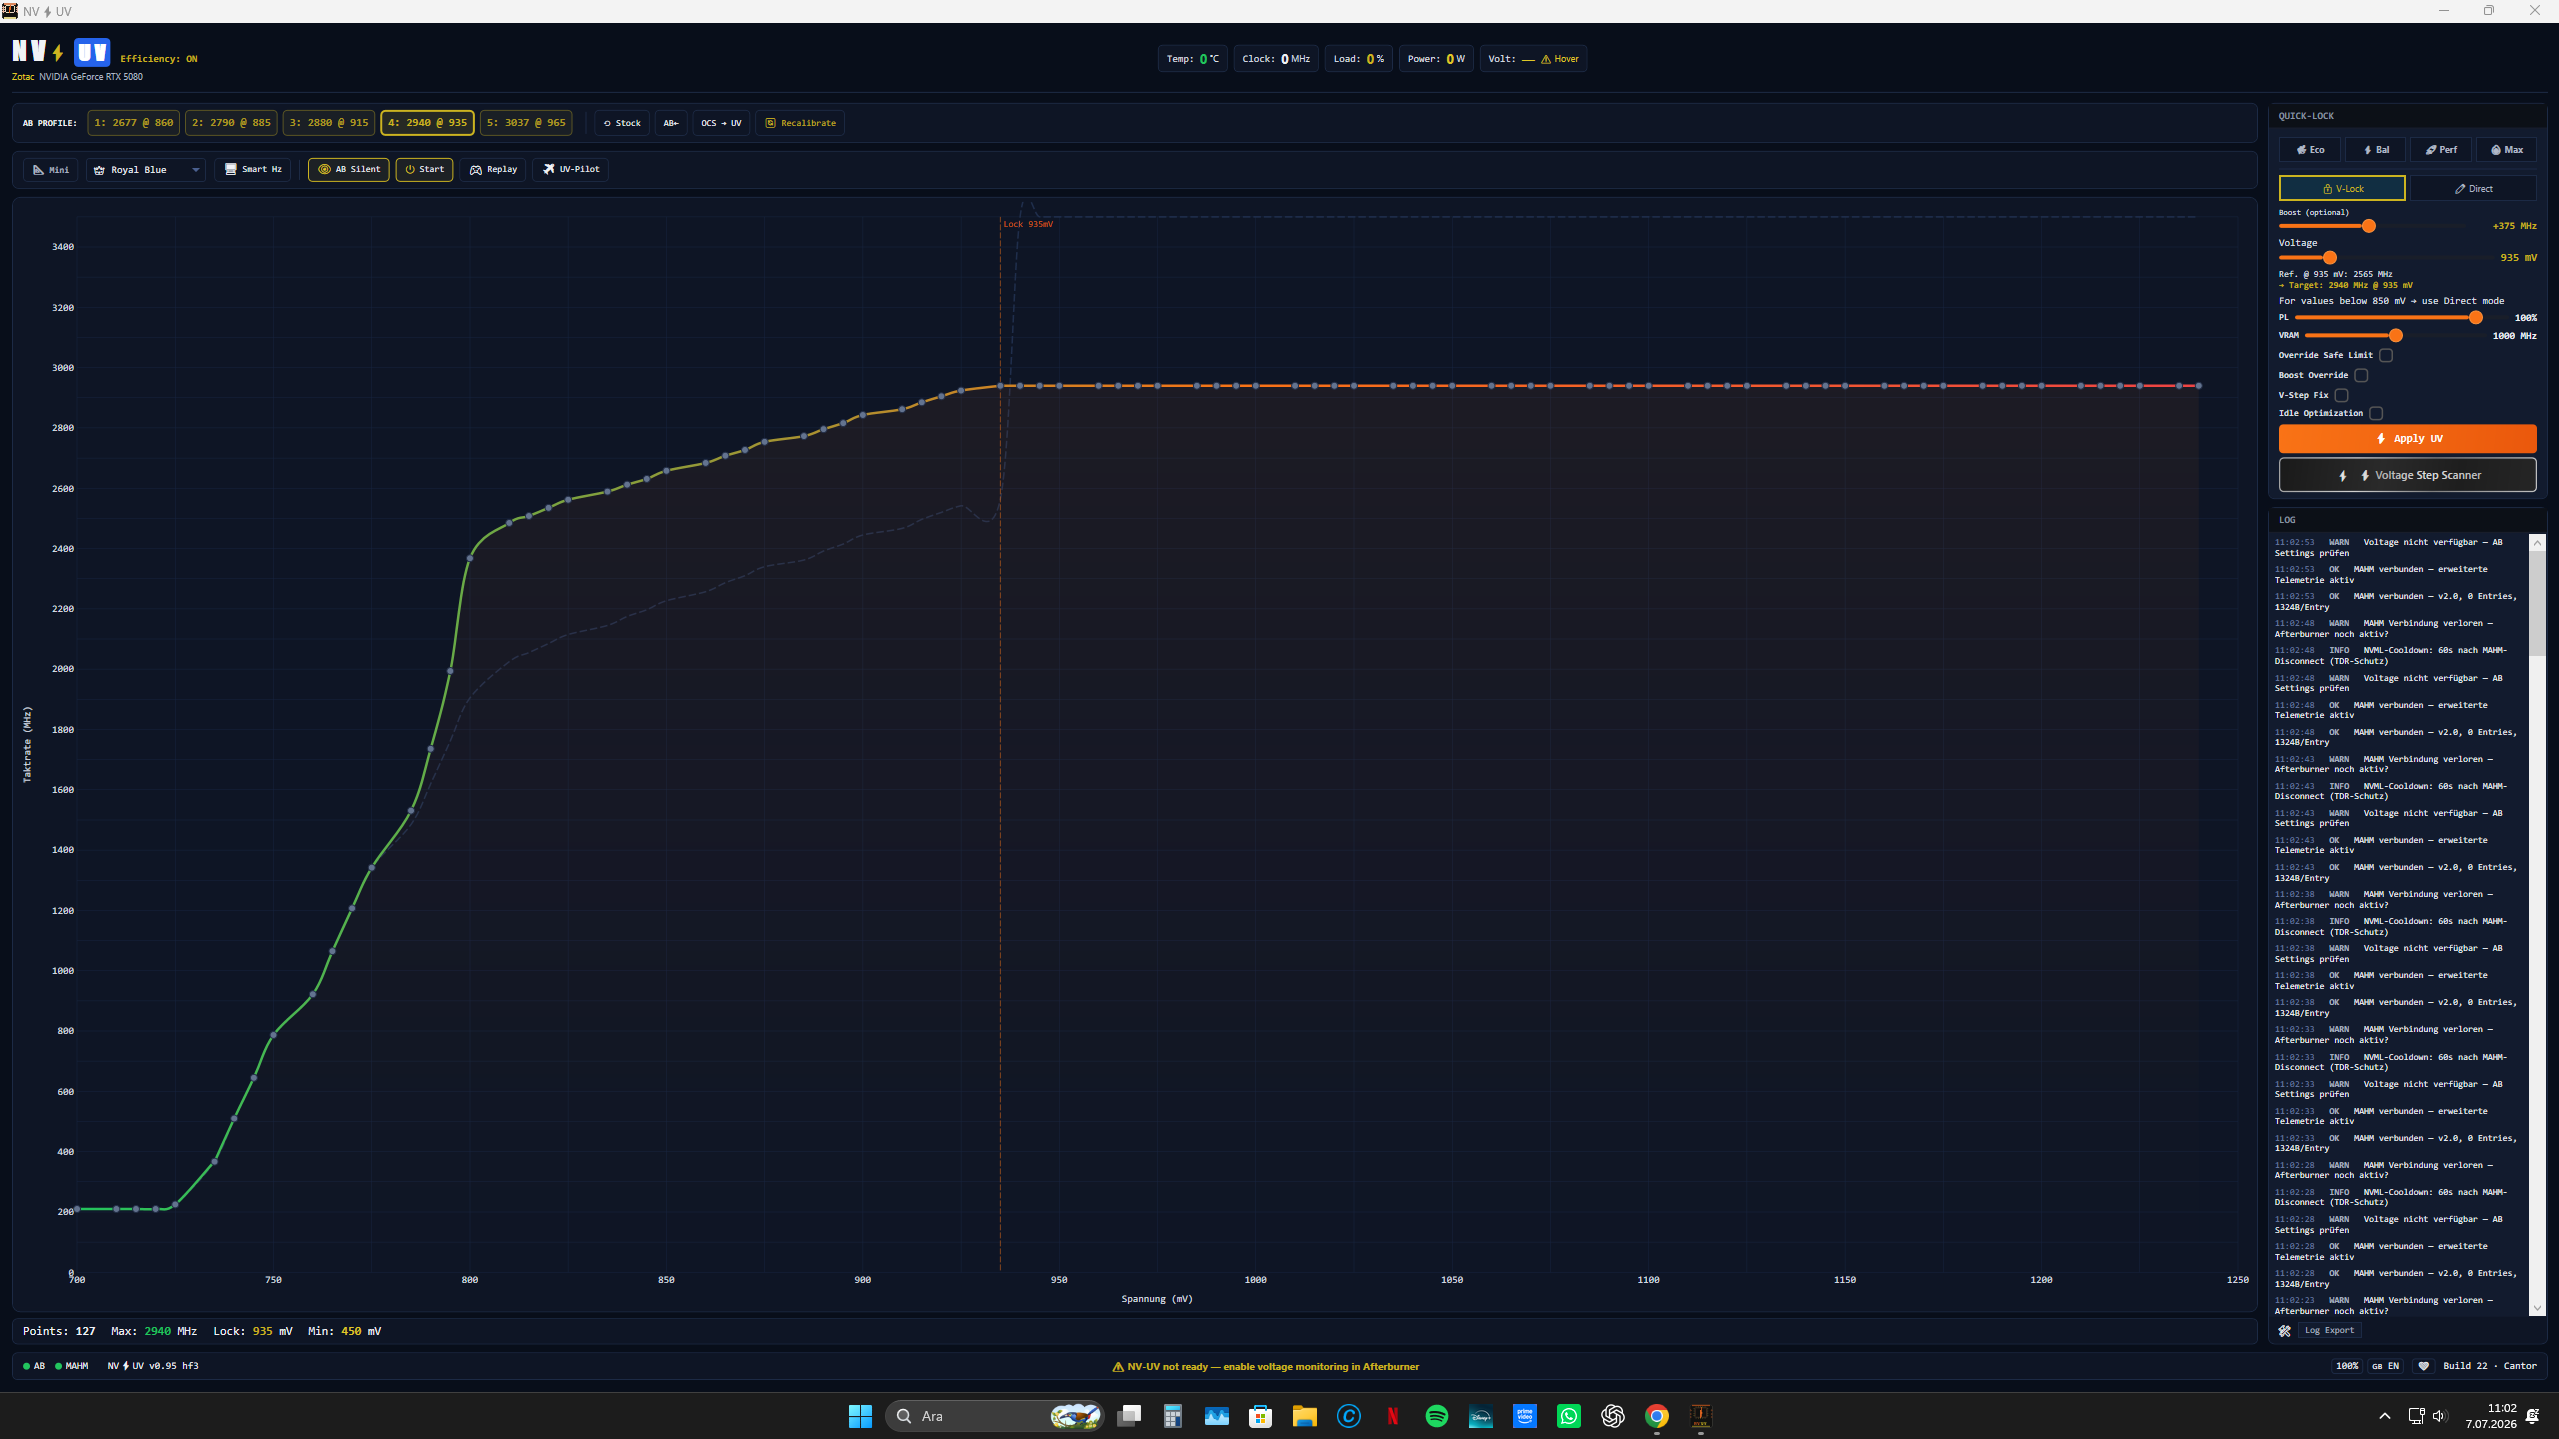Toggle the Start autostart button

424,169
